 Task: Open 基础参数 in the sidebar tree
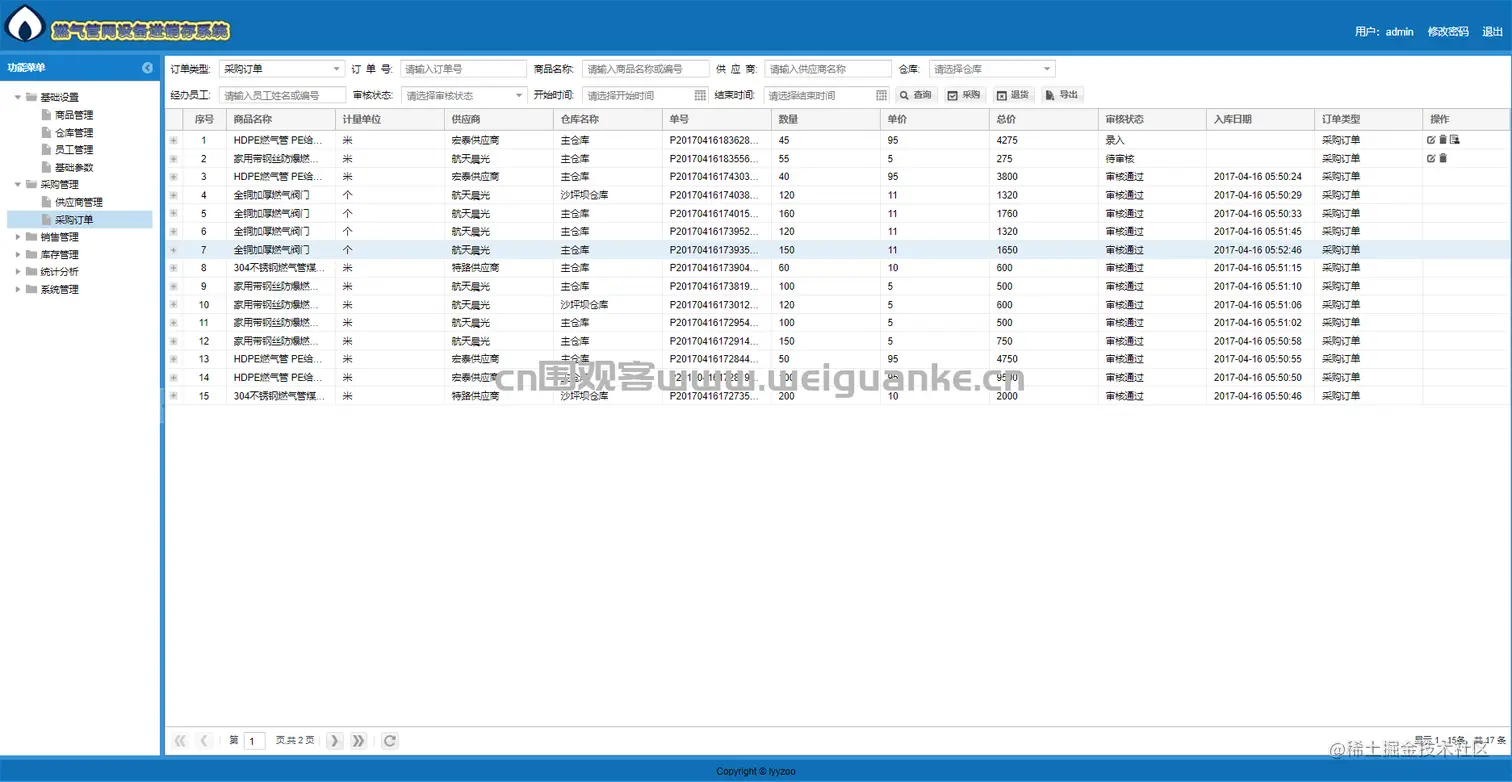pyautogui.click(x=74, y=167)
